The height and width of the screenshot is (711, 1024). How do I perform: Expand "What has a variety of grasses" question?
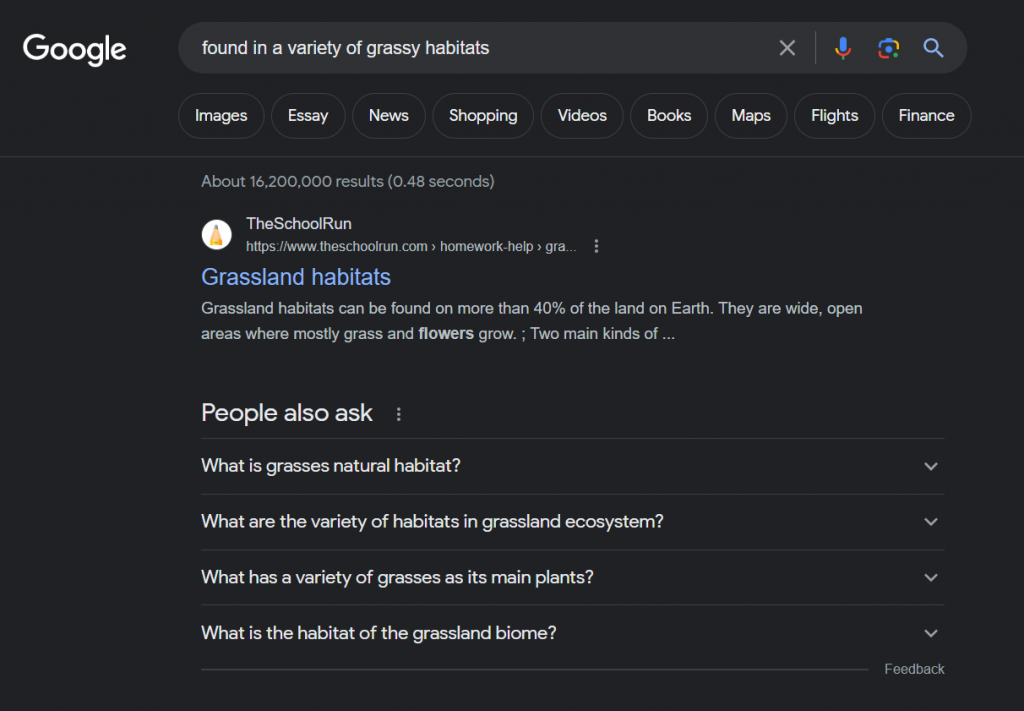pos(573,577)
